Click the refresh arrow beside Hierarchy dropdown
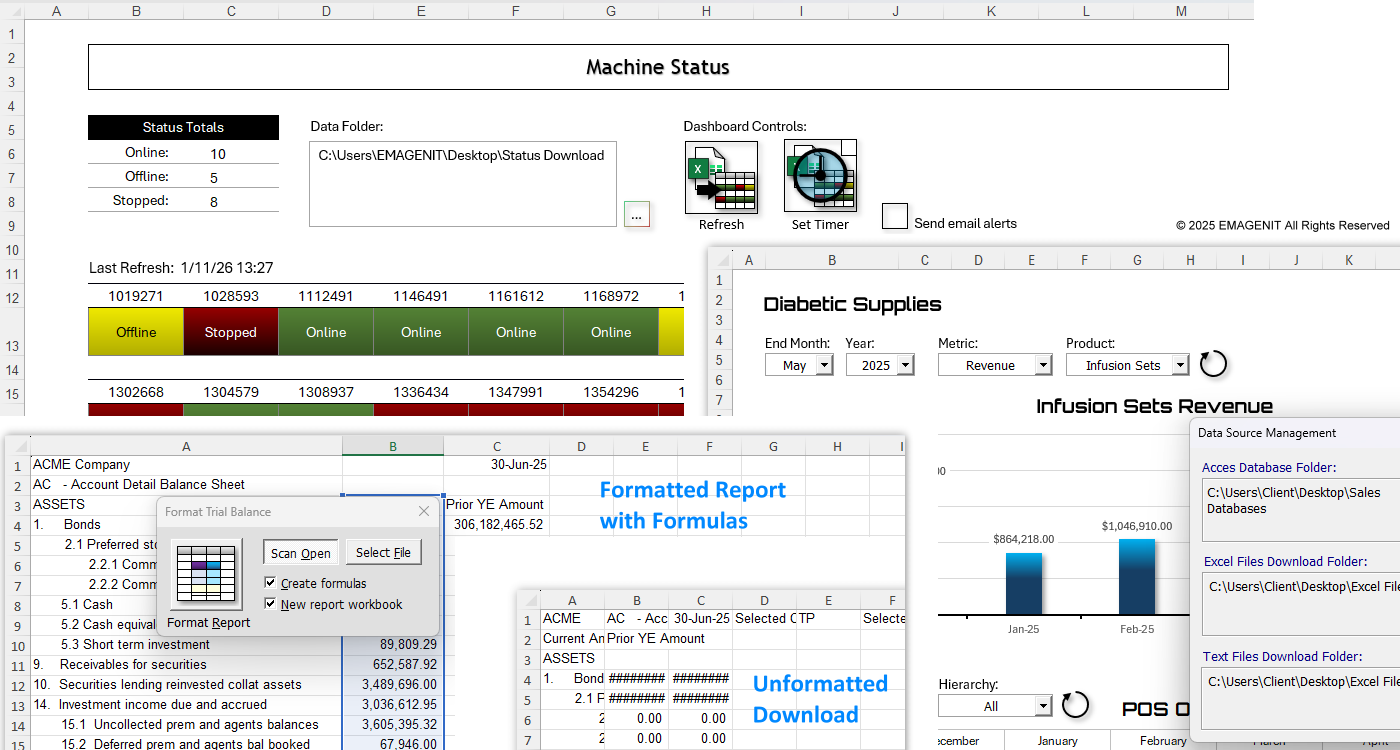 1075,705
